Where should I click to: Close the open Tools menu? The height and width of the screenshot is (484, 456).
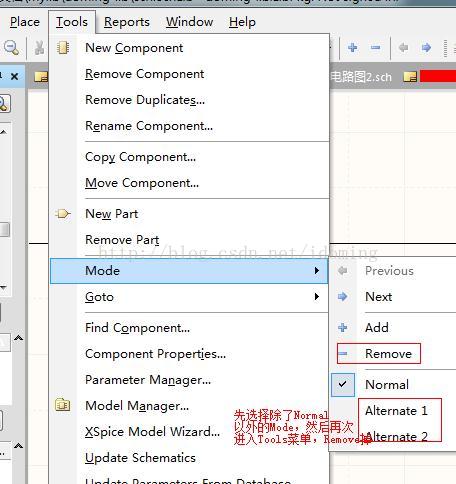click(x=72, y=22)
